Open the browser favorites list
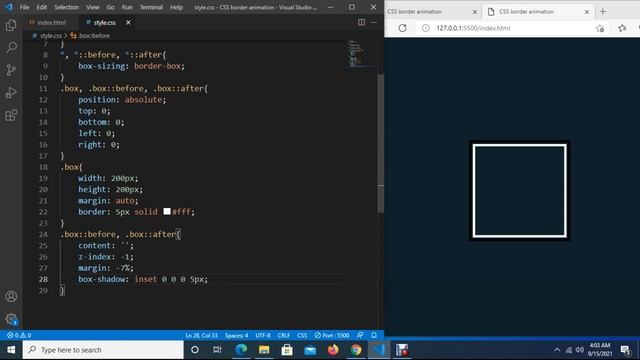This screenshot has height=360, width=640. click(622, 28)
